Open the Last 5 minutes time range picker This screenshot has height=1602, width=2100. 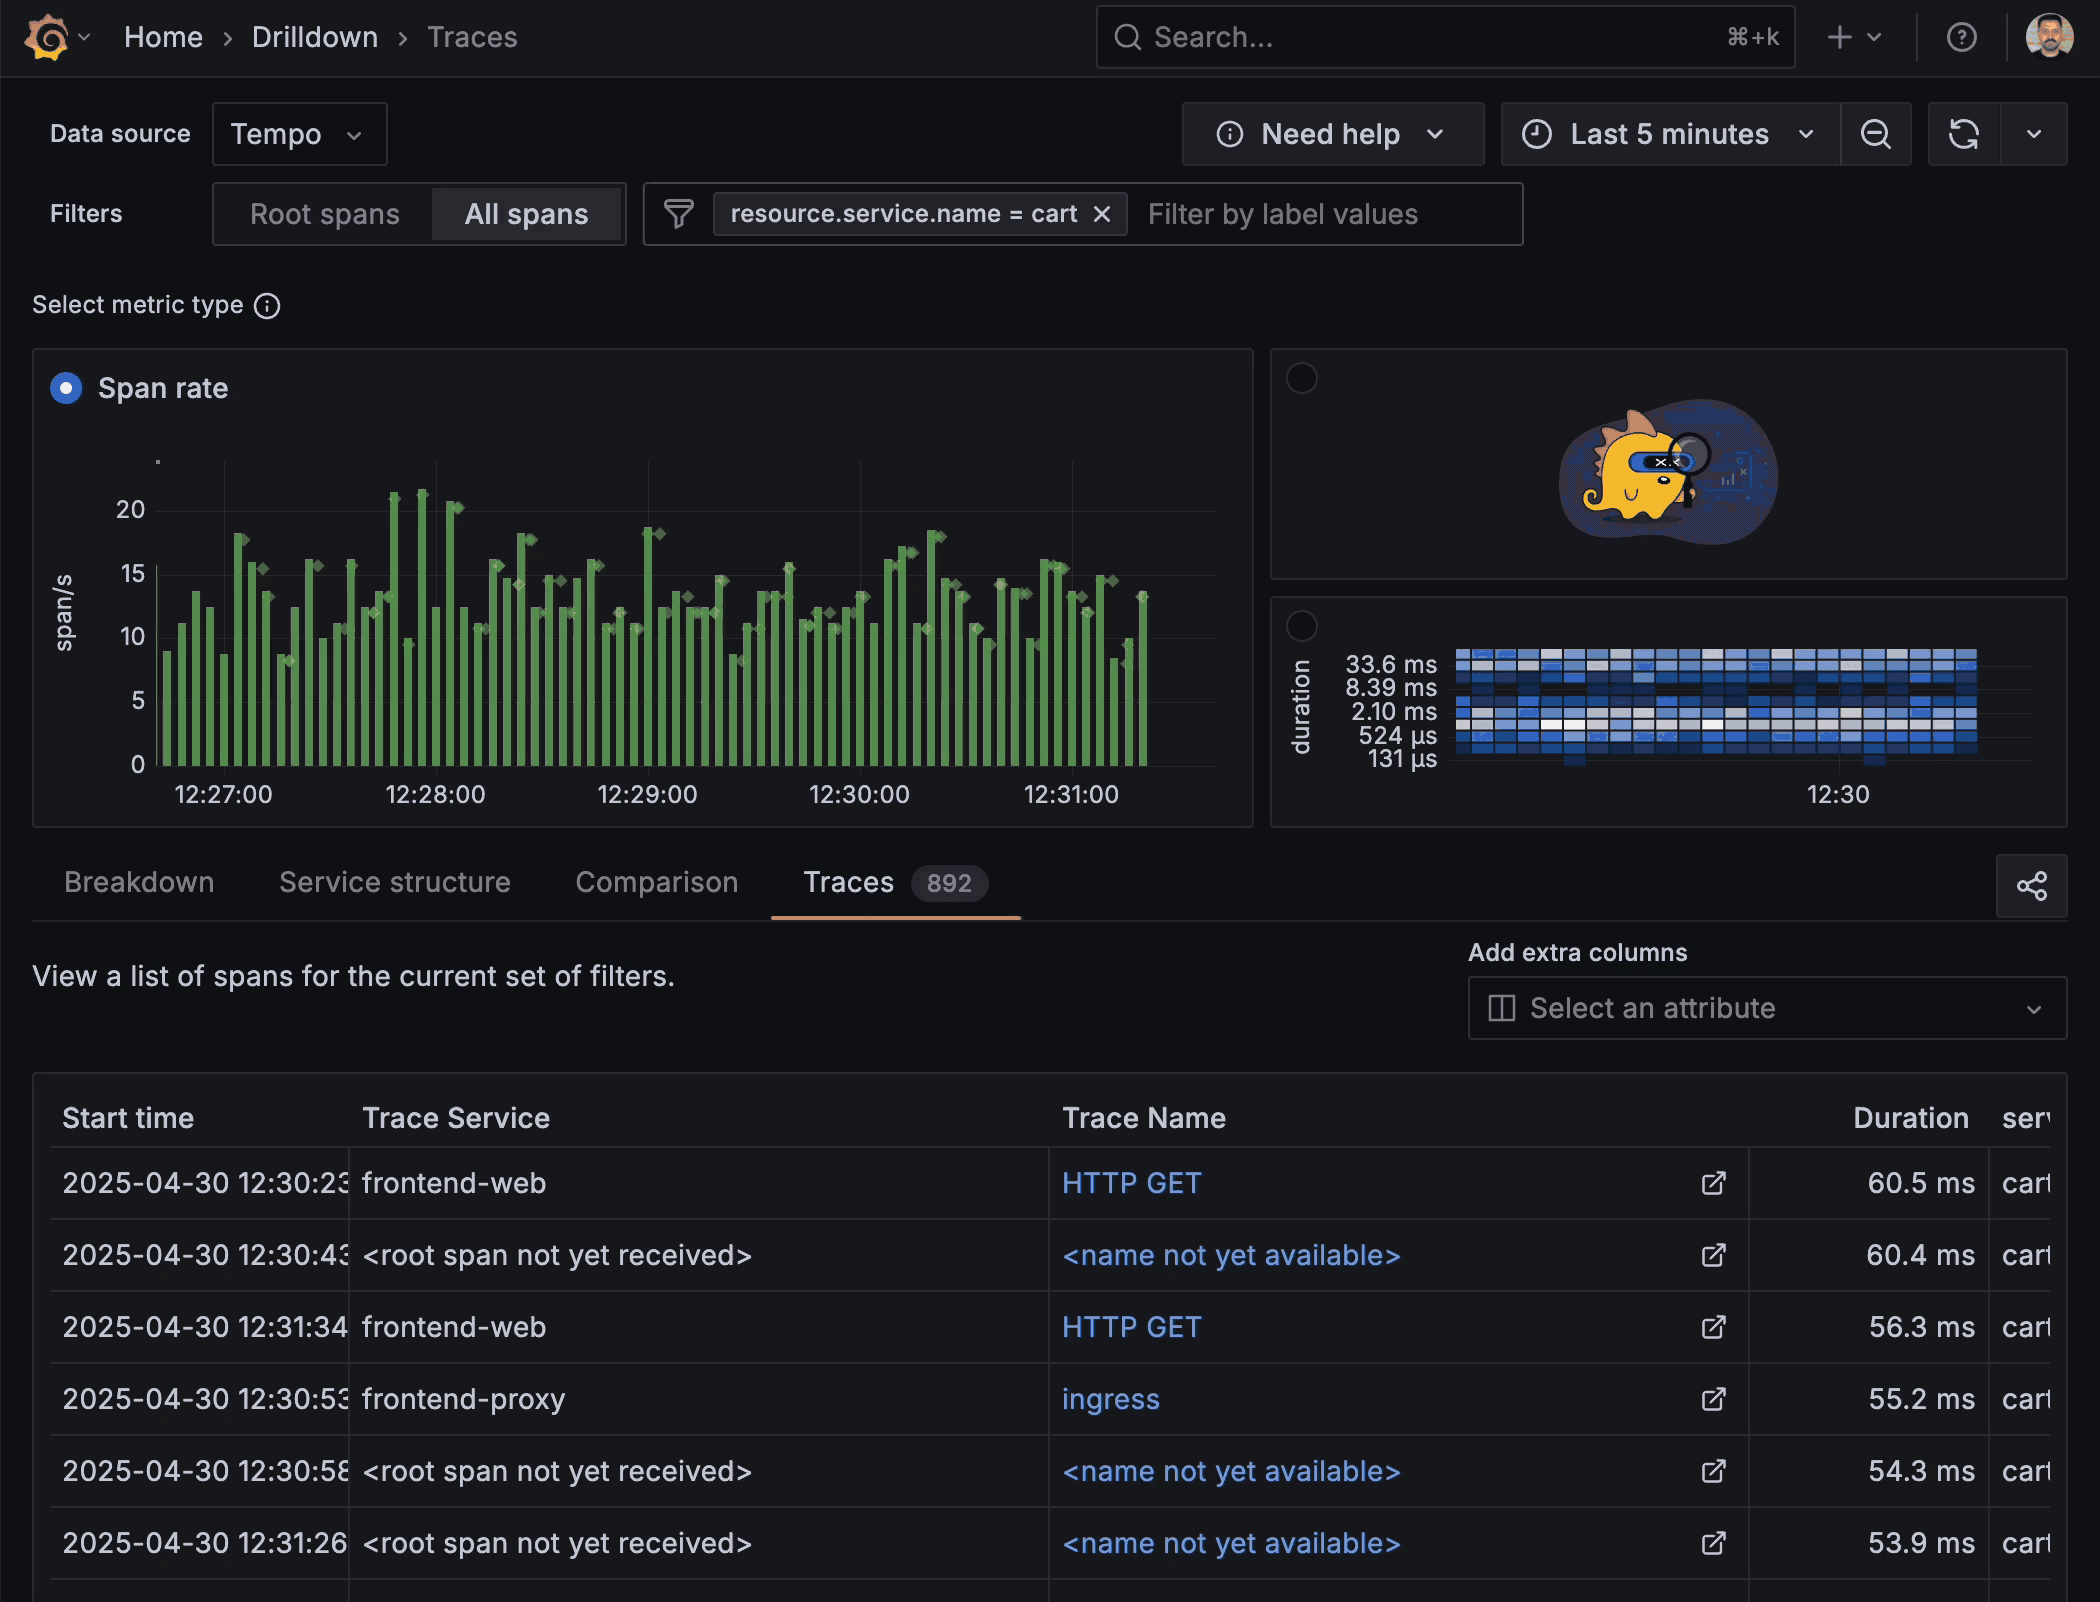tap(1668, 134)
